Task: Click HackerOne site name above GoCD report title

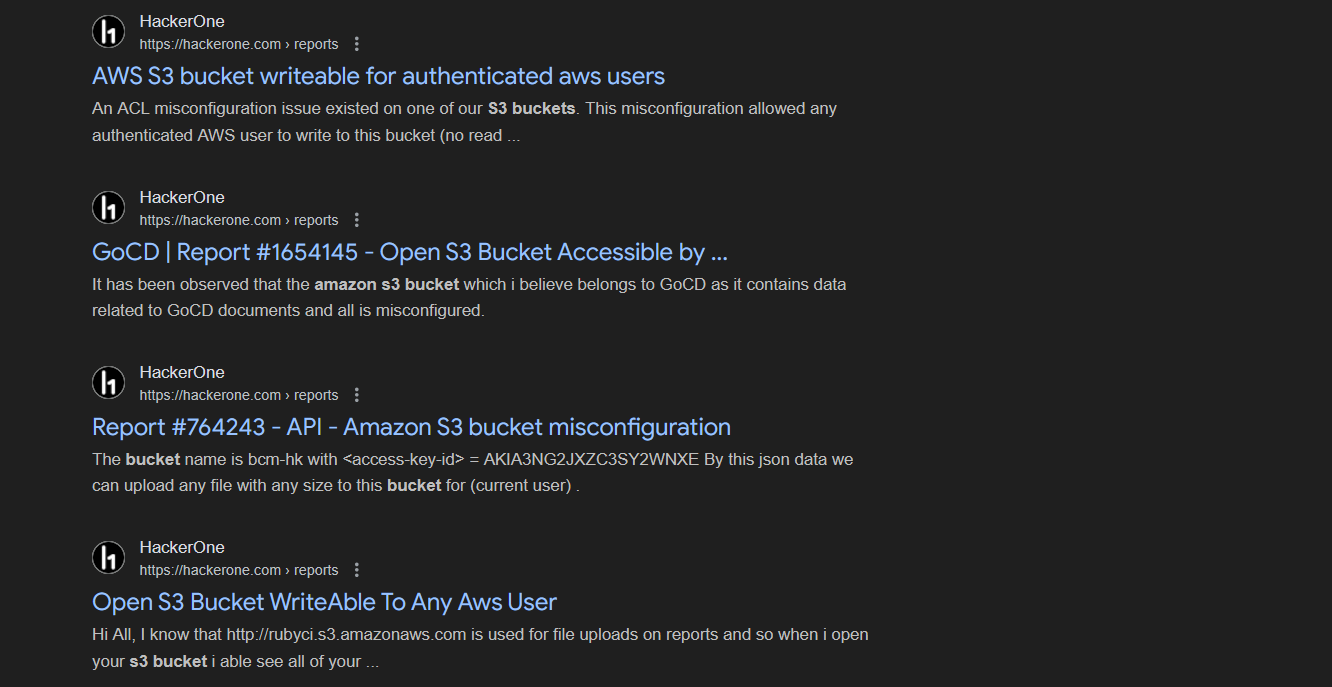Action: coord(182,197)
